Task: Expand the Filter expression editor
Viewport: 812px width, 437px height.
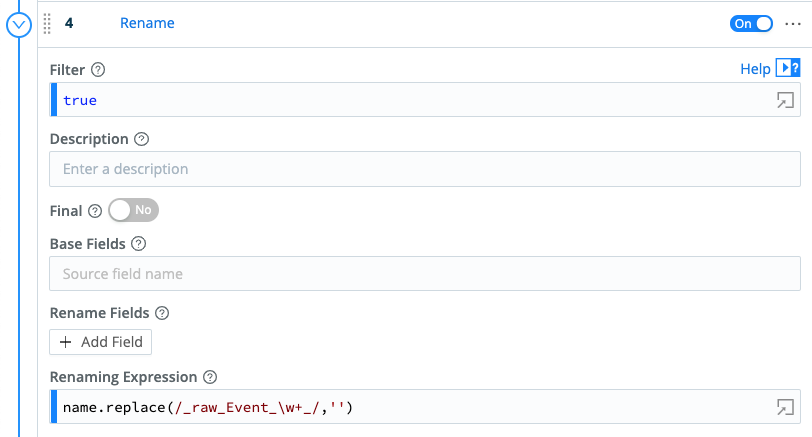Action: coord(785,100)
